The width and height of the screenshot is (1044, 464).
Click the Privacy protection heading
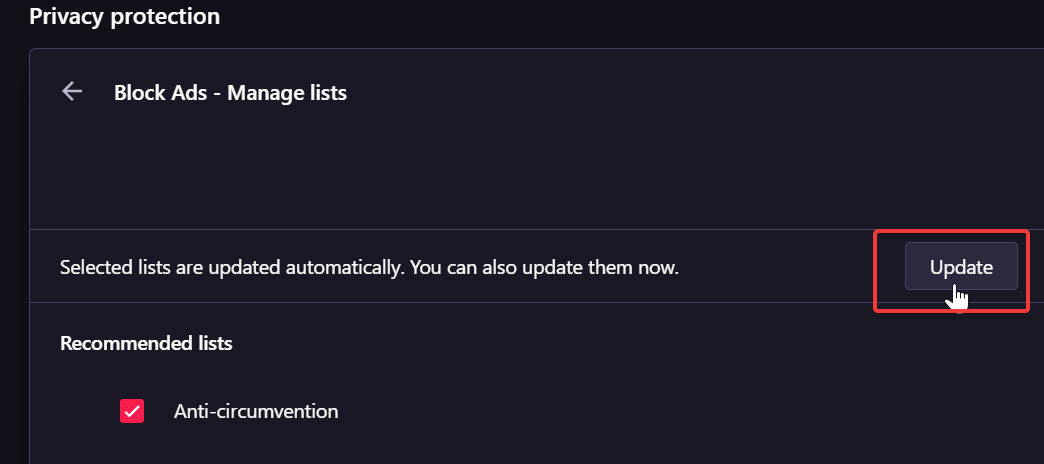[x=125, y=17]
